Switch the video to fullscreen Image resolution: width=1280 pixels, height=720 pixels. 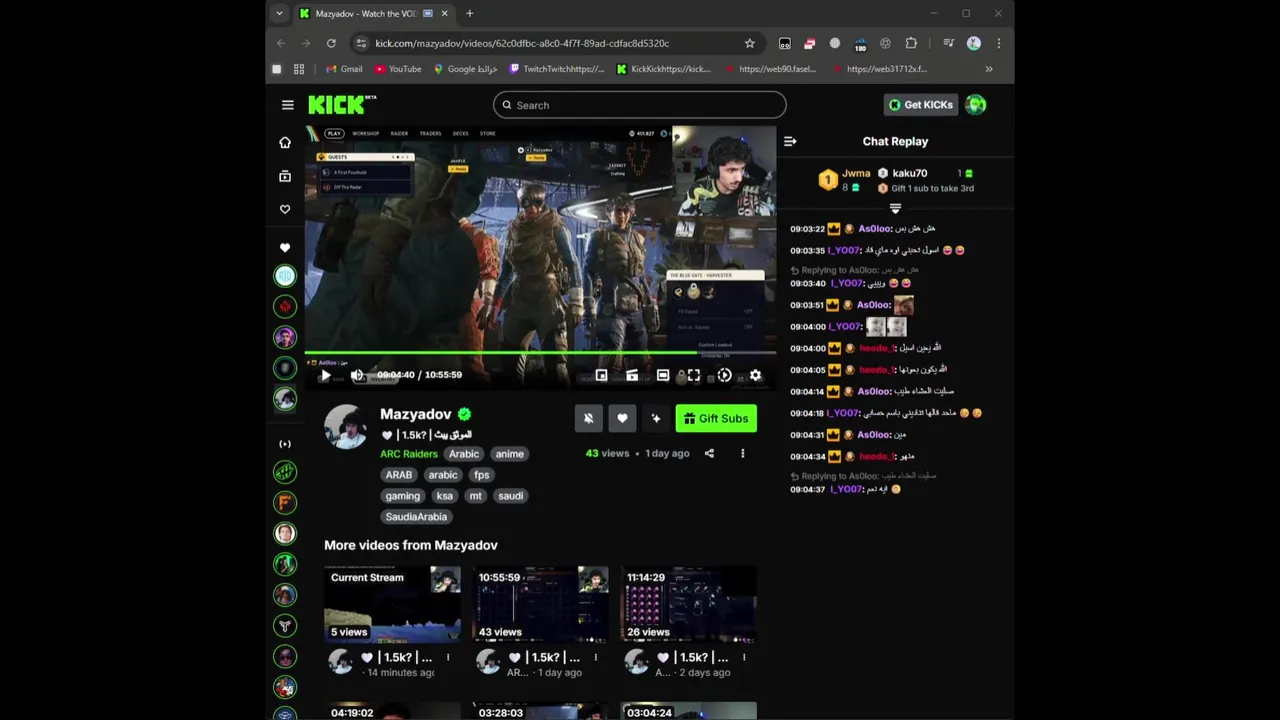pos(694,375)
